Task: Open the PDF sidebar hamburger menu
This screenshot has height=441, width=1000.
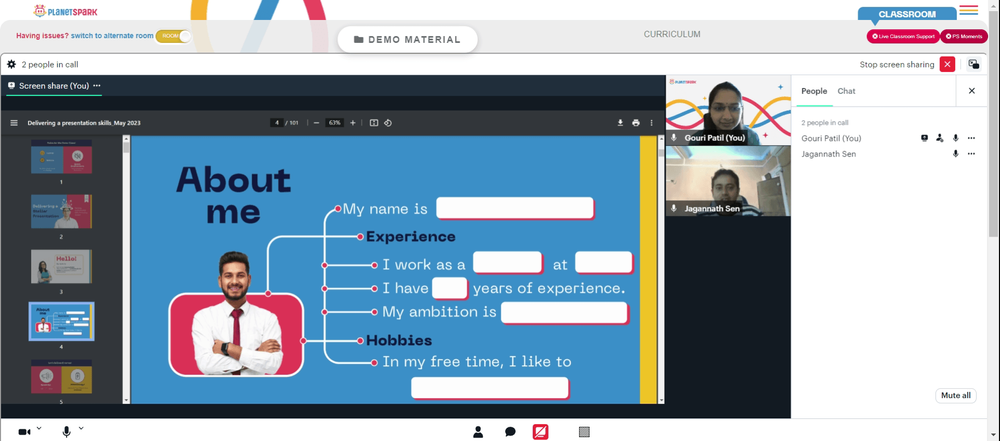Action: click(14, 123)
